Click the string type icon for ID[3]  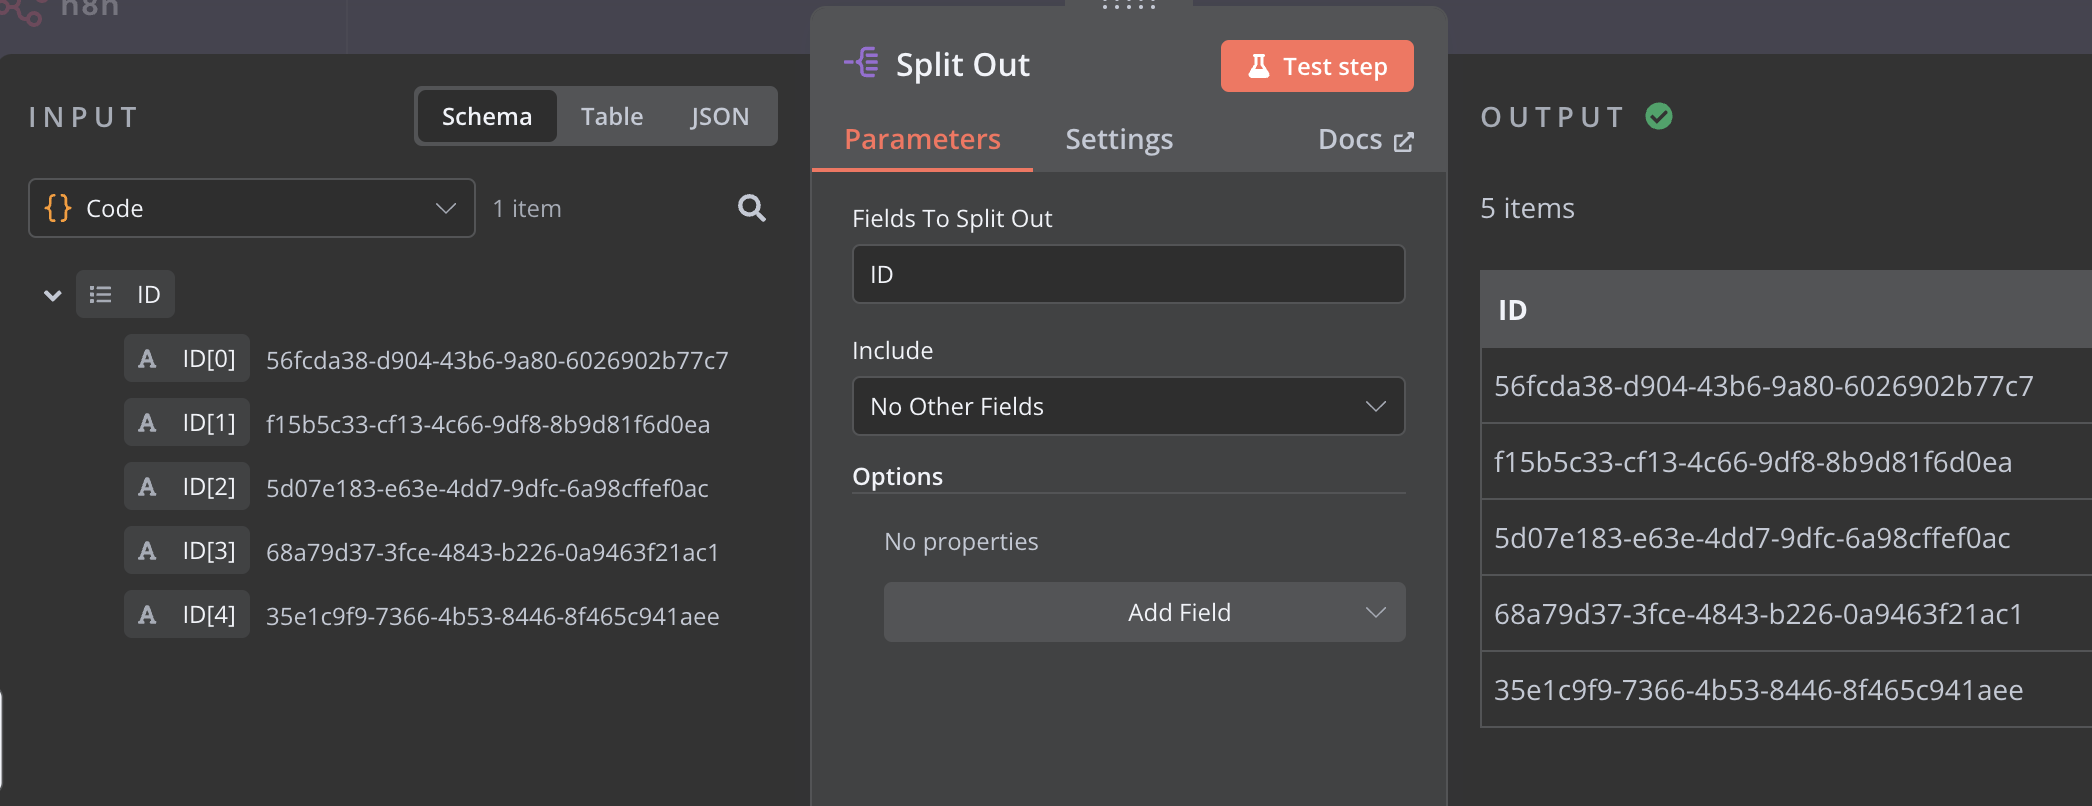[x=147, y=551]
